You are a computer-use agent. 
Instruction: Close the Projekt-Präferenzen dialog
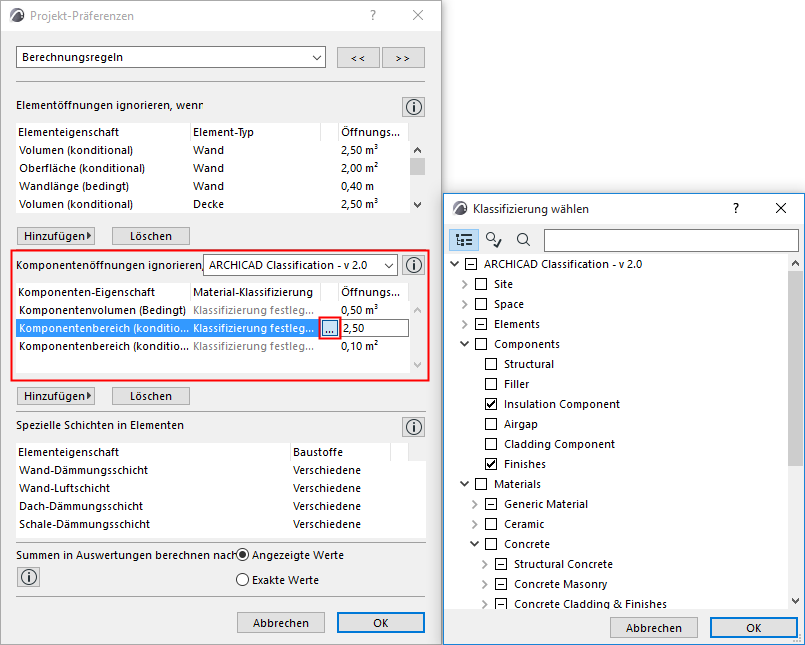click(x=418, y=15)
